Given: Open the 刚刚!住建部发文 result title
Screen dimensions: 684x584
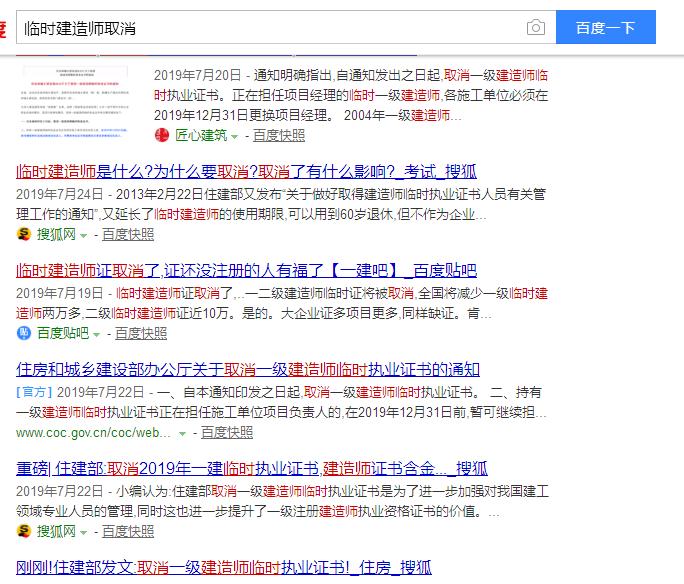Looking at the screenshot, I should click(x=224, y=567).
